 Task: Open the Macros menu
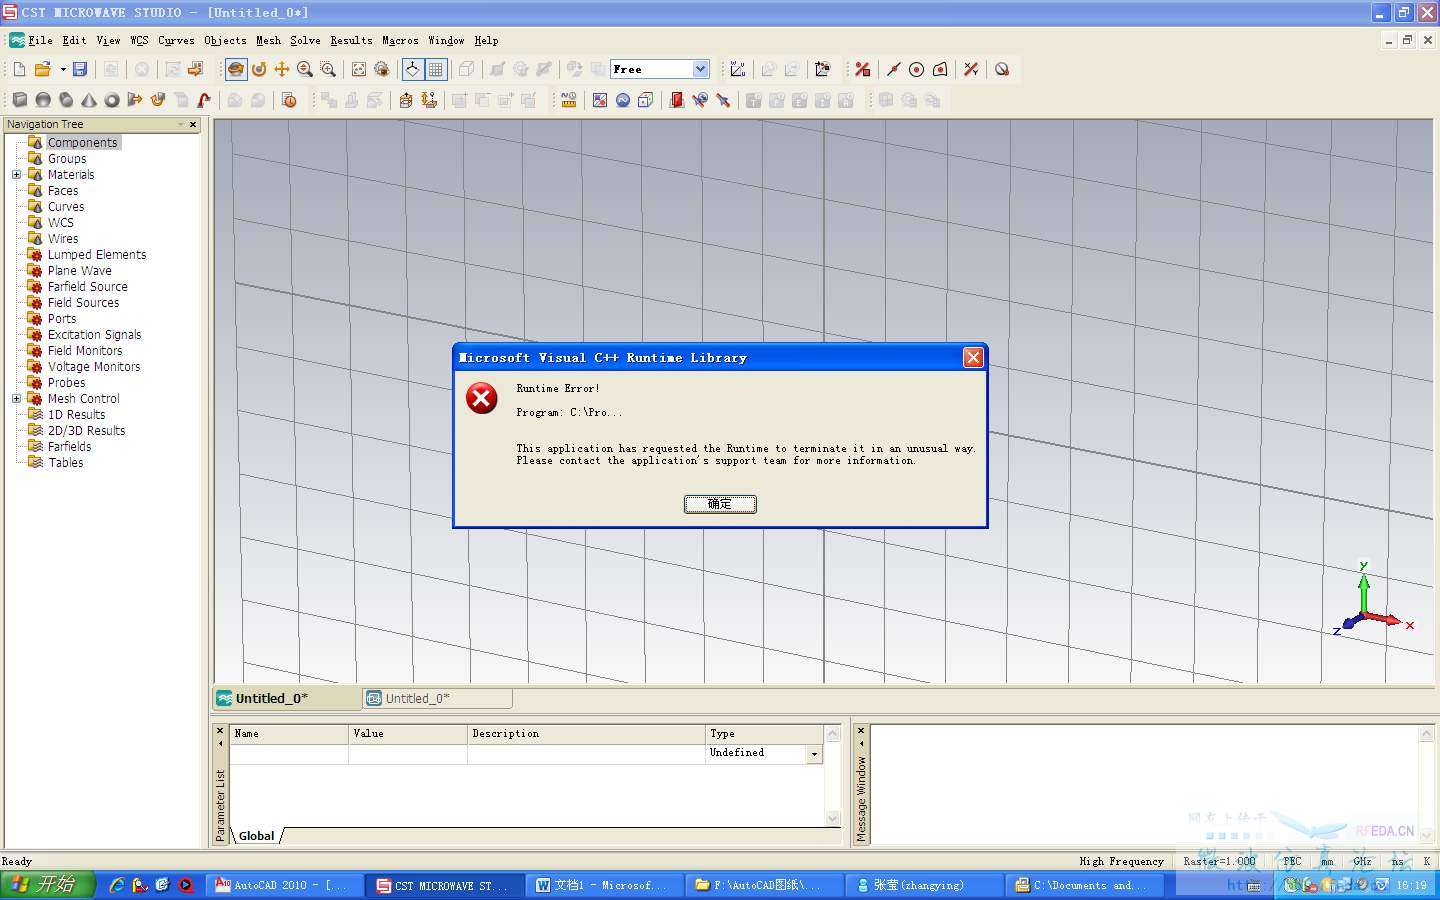pyautogui.click(x=400, y=41)
